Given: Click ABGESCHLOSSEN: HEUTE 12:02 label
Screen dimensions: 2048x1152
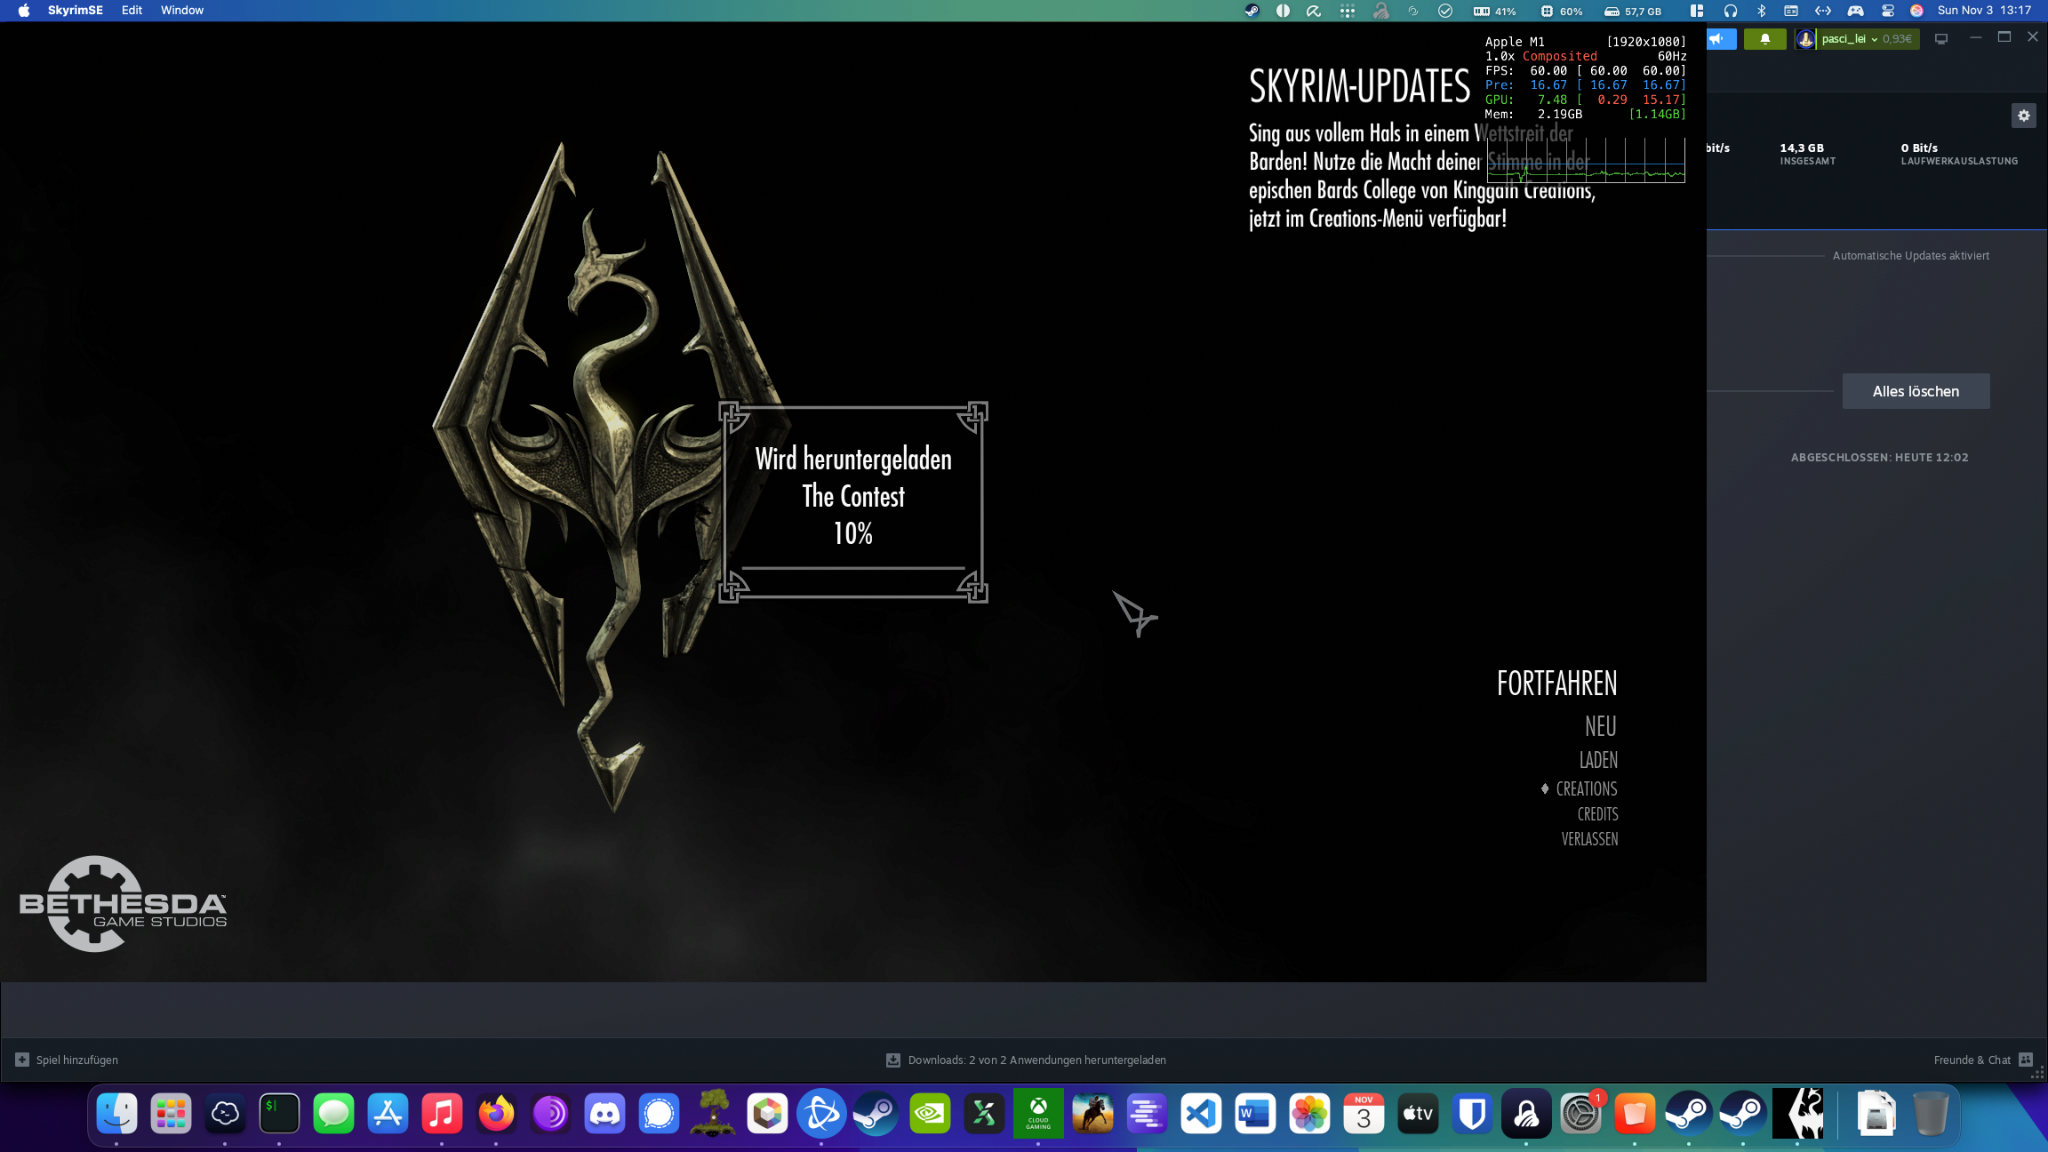Looking at the screenshot, I should tap(1879, 458).
